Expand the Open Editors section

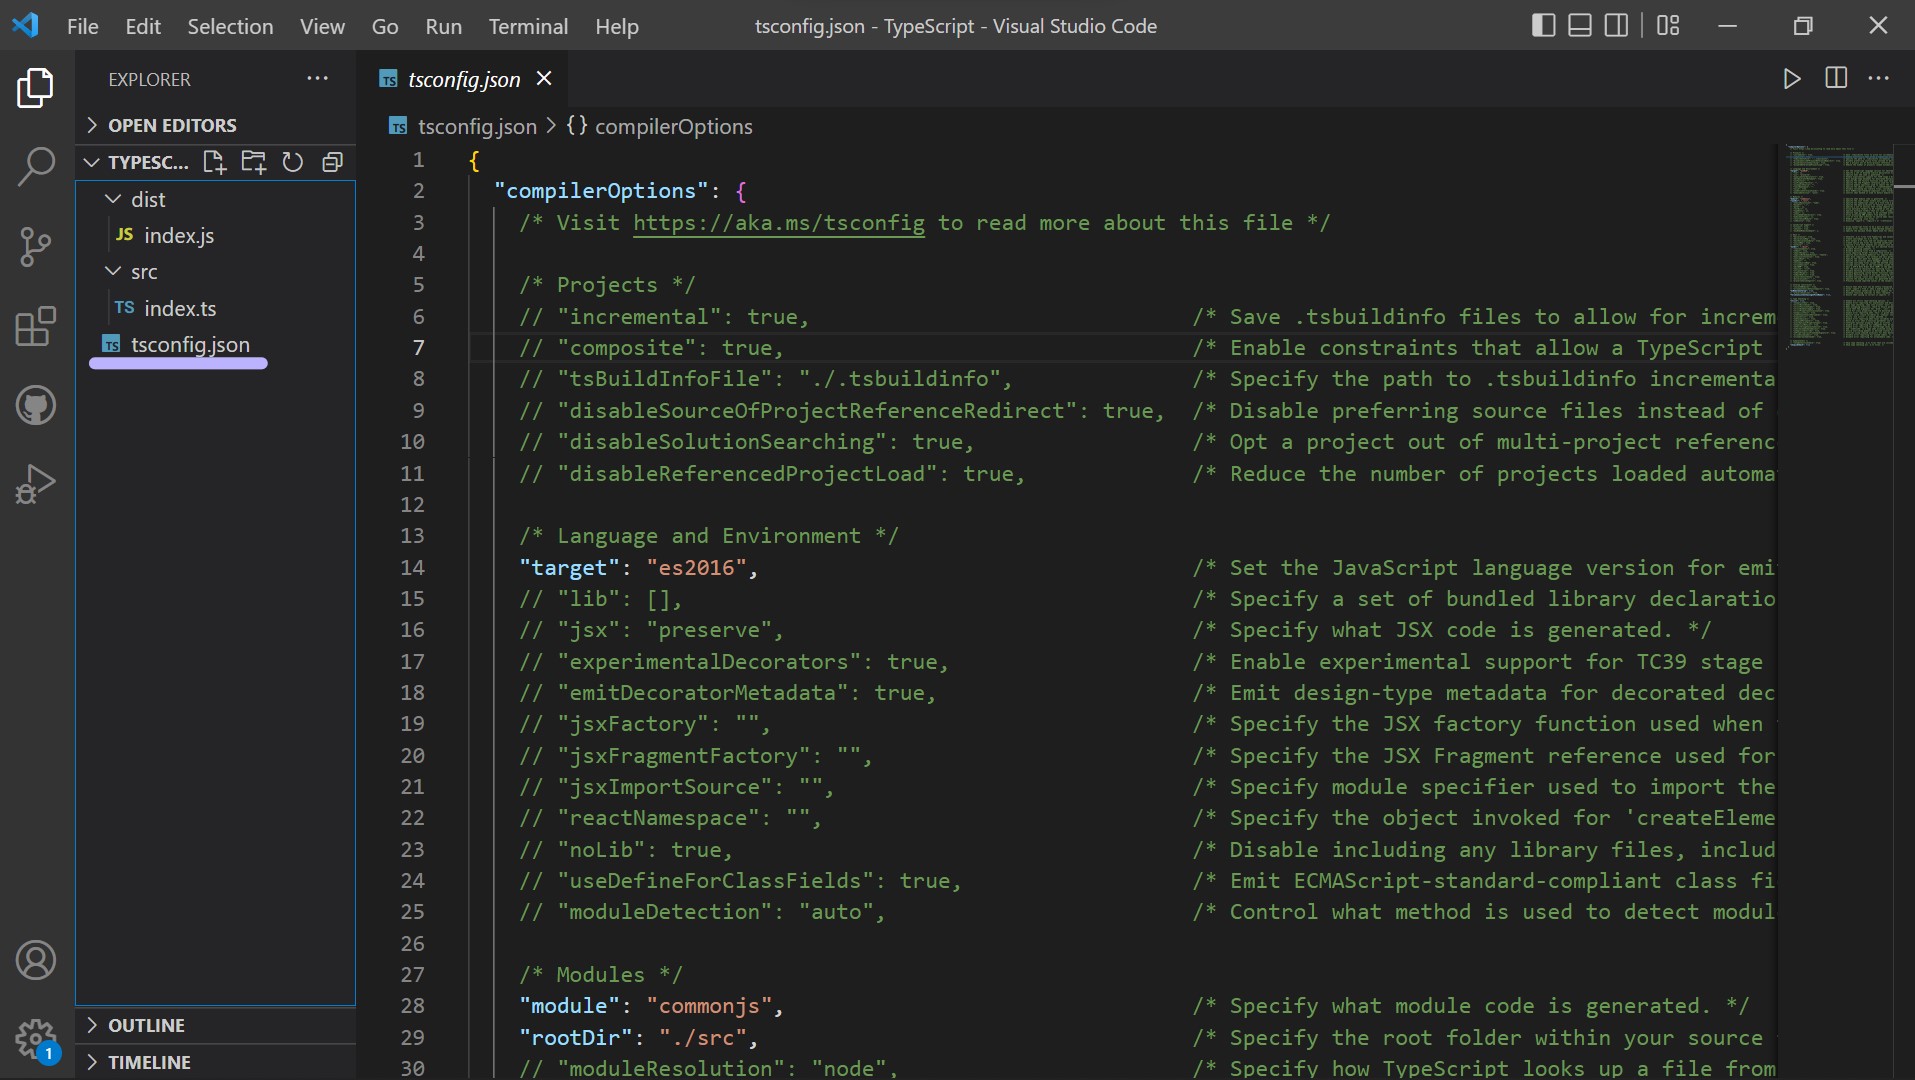(172, 125)
